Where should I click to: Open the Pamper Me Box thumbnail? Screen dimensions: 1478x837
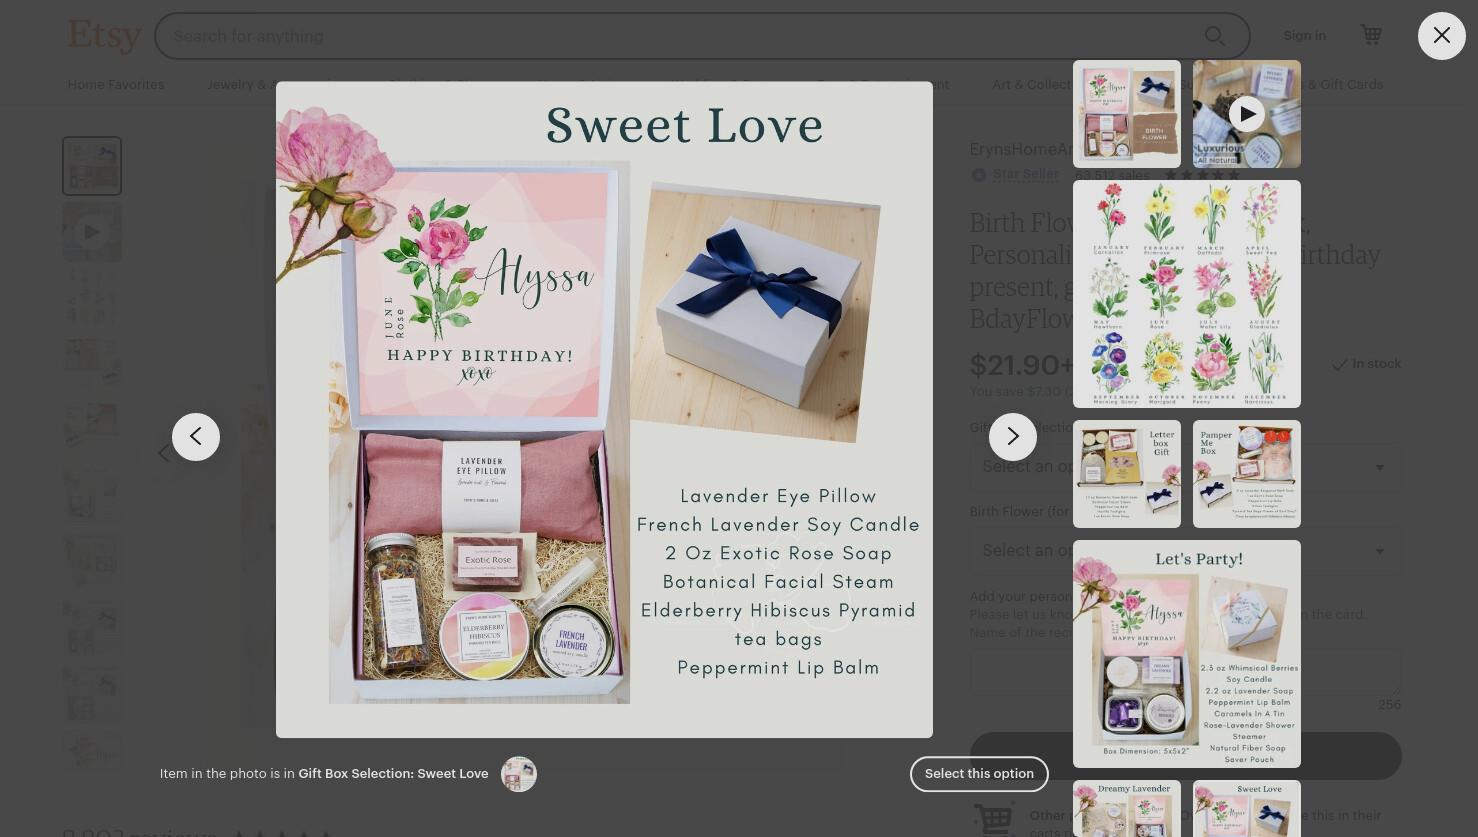pos(1247,474)
